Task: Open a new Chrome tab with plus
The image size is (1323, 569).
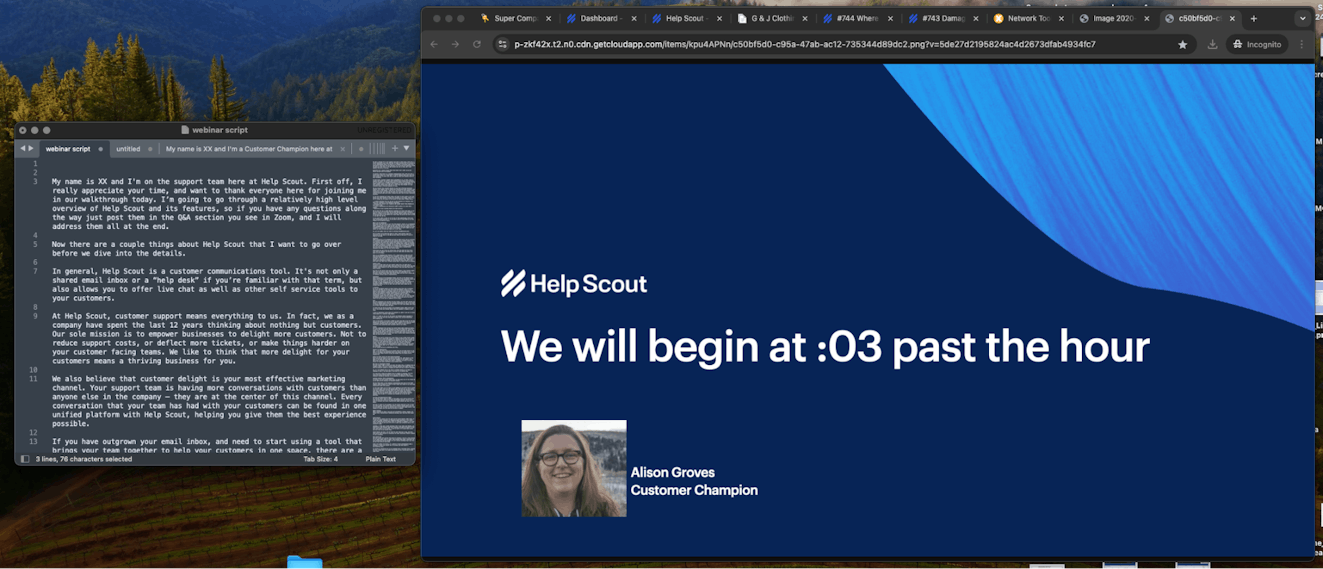Action: [x=1254, y=18]
